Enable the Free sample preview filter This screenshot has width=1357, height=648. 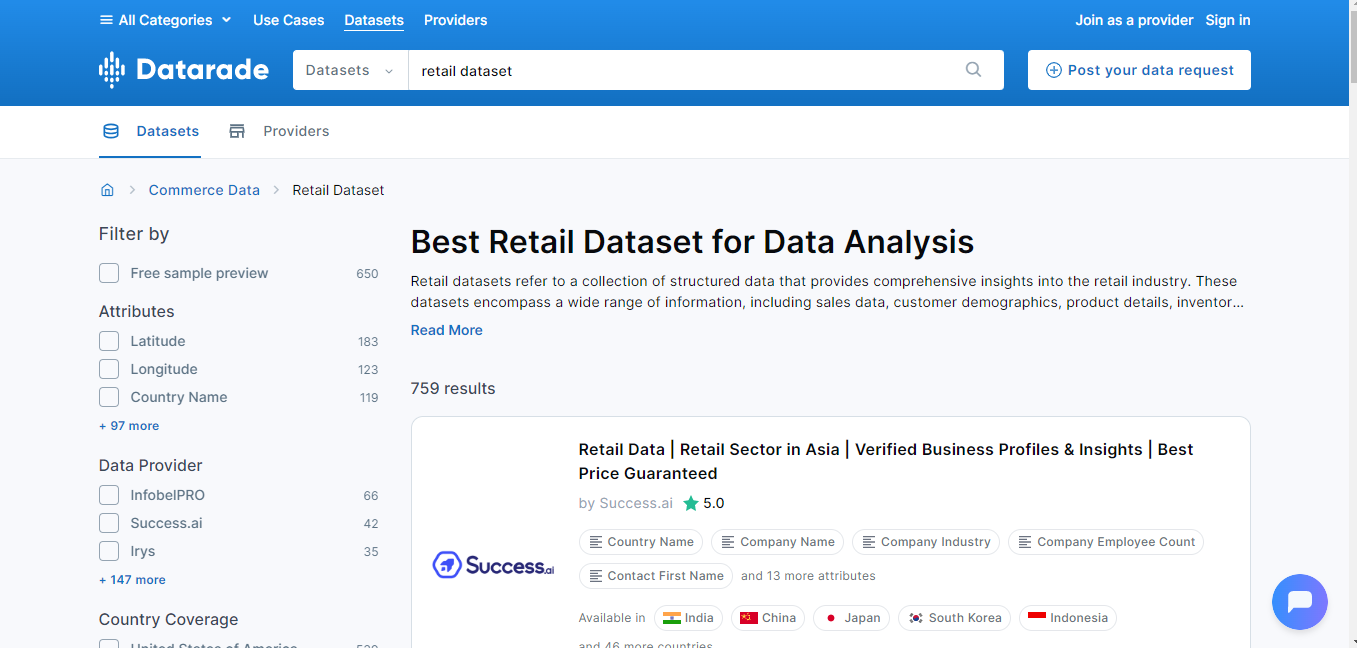click(108, 272)
